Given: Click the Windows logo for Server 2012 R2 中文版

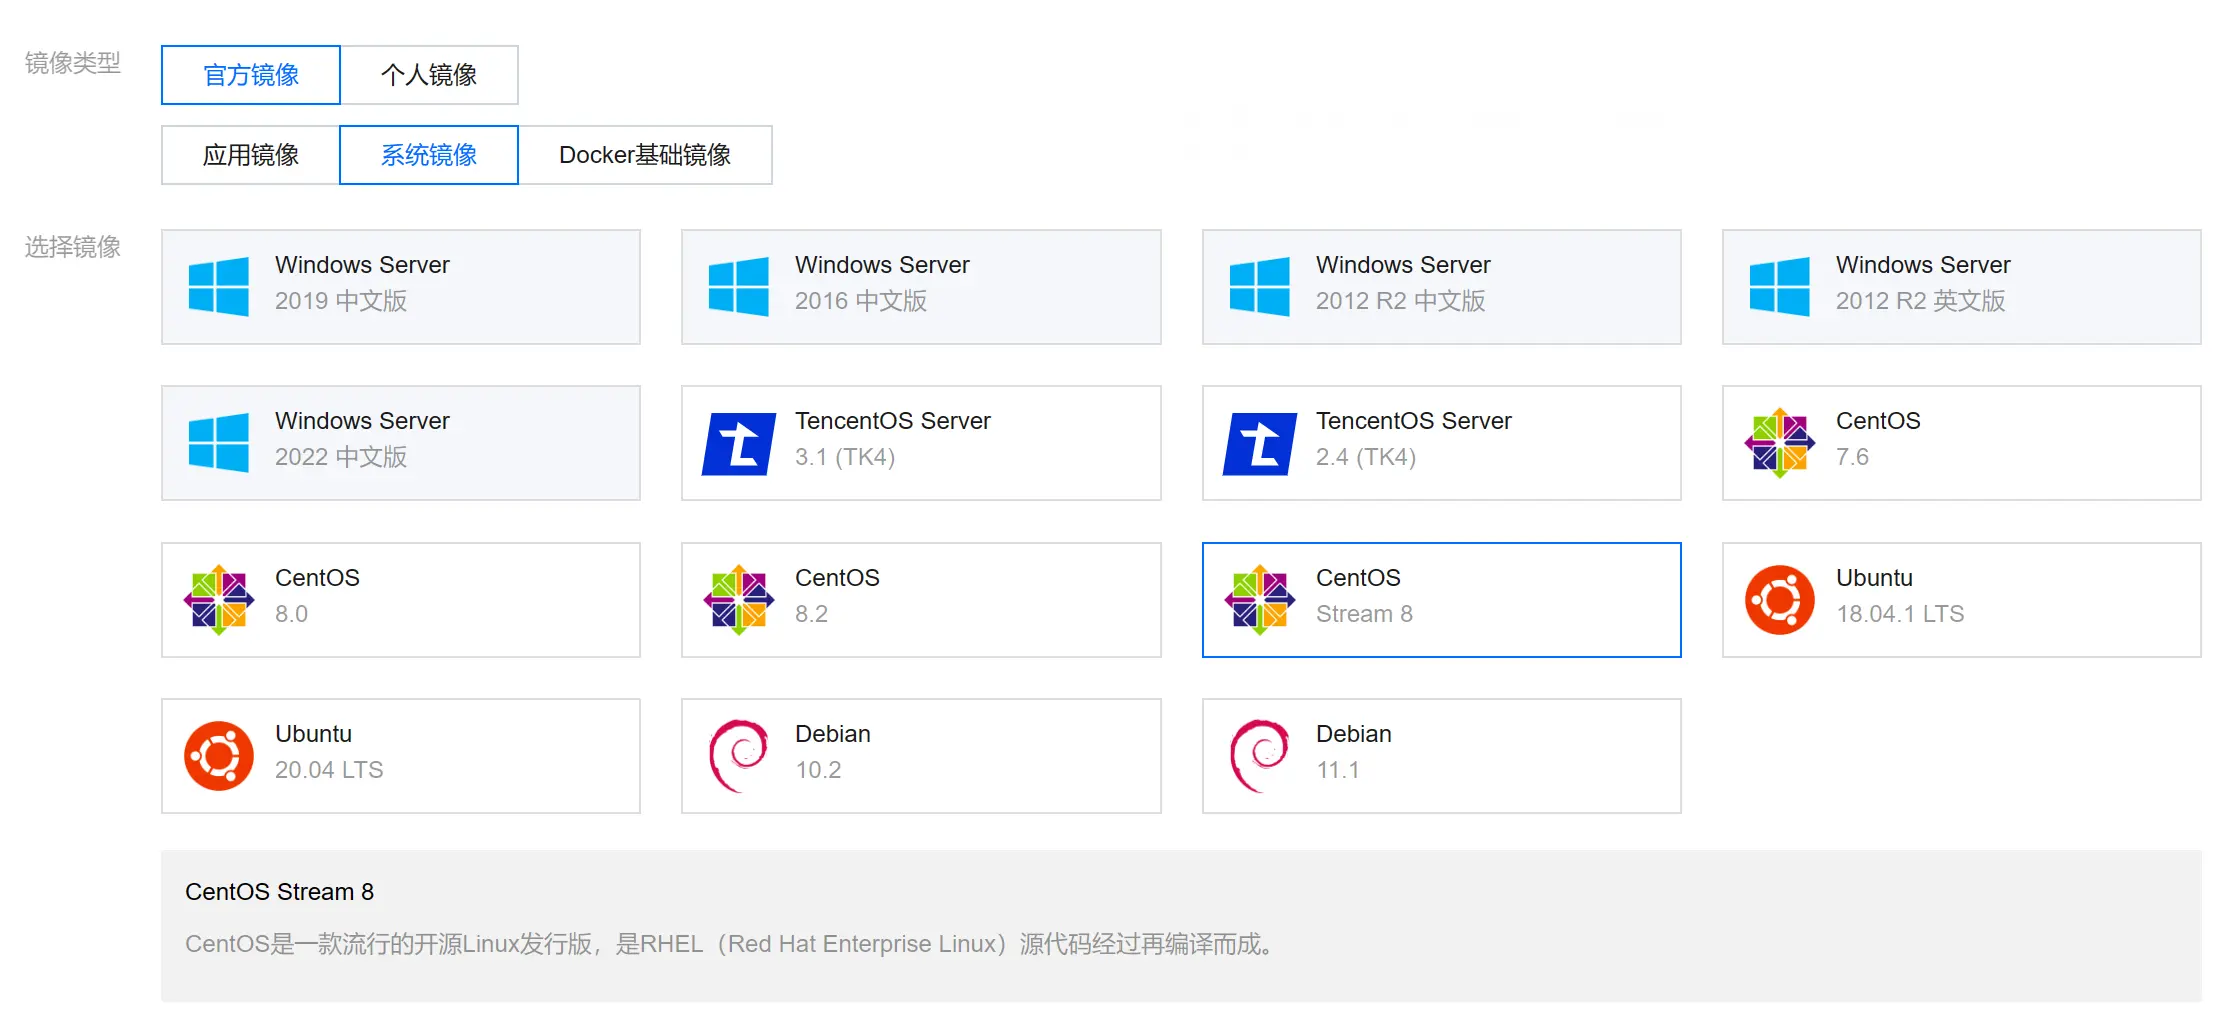Looking at the screenshot, I should (x=1259, y=287).
